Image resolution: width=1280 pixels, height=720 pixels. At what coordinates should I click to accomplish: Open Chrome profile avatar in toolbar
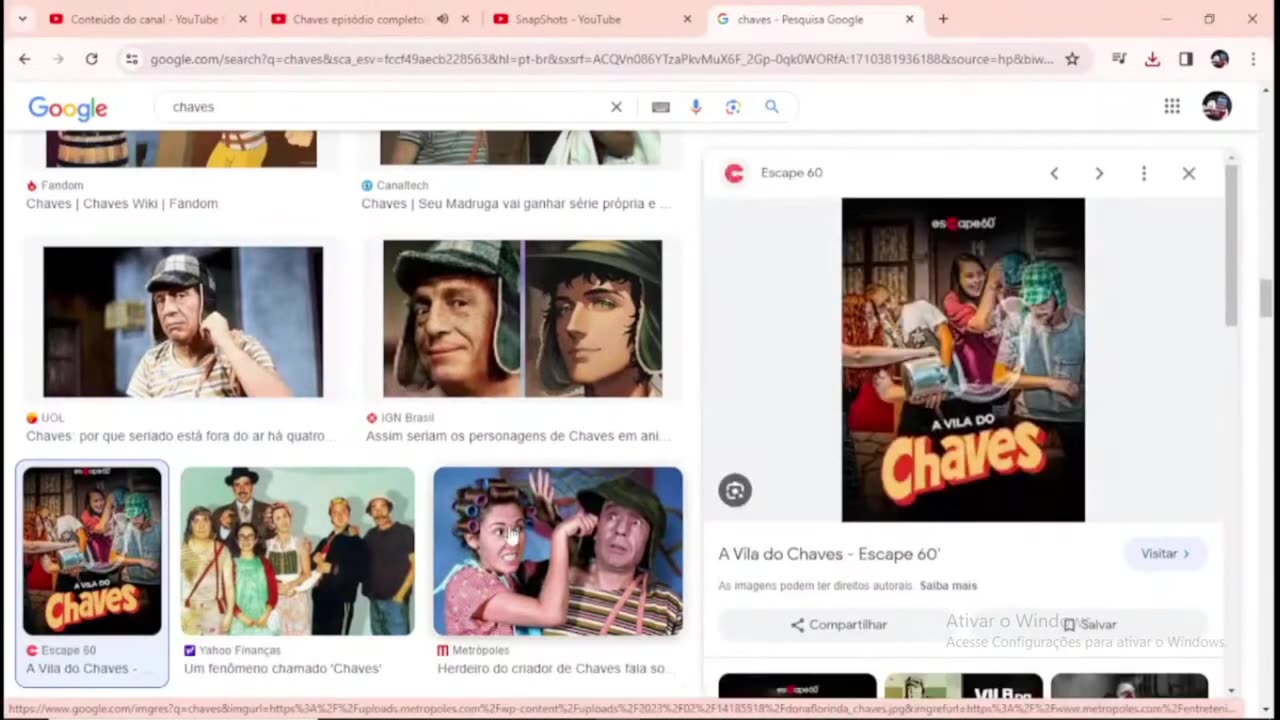[1219, 59]
